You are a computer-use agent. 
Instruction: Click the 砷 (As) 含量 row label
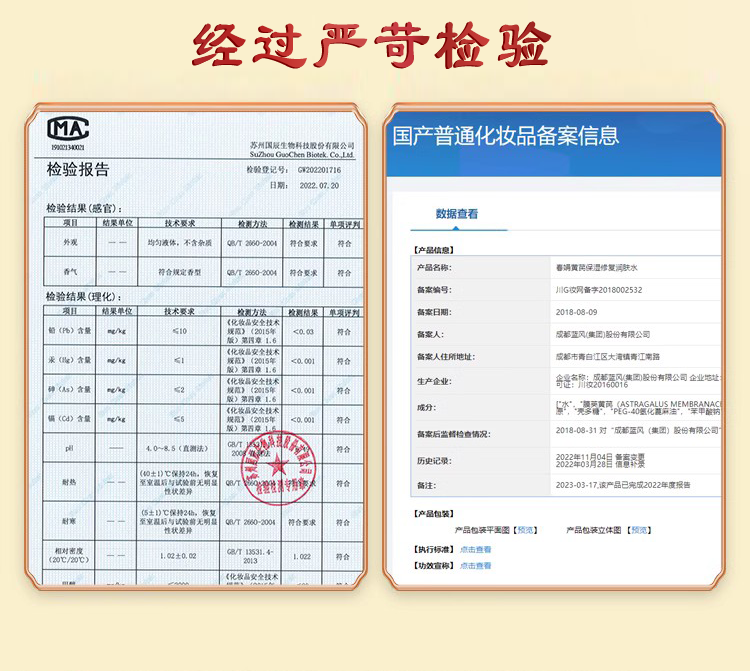coord(70,389)
